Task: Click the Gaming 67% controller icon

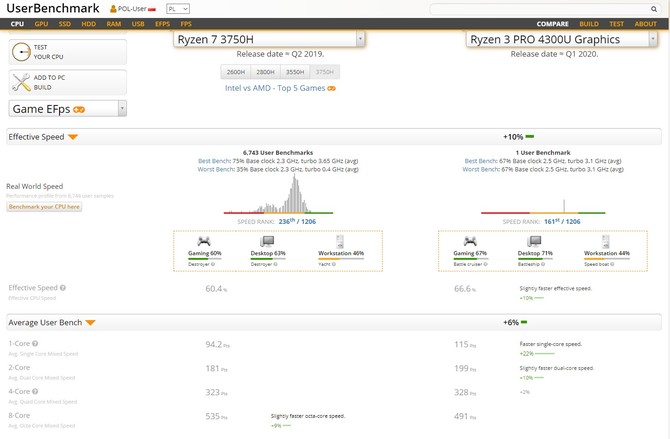Action: pos(470,242)
